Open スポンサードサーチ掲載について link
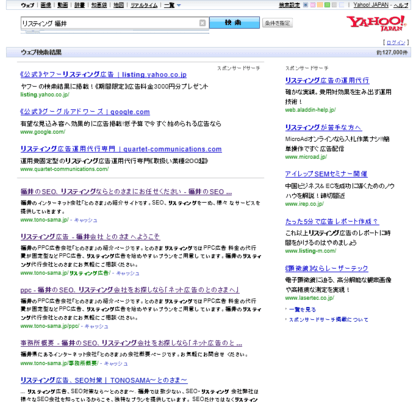 329,319
